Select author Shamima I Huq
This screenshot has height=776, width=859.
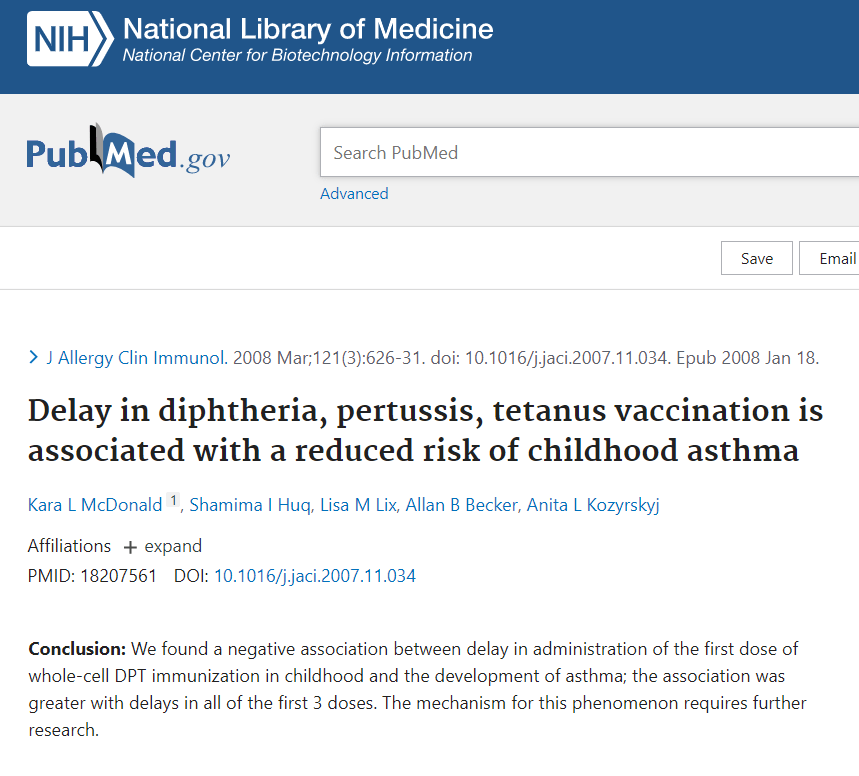click(249, 505)
